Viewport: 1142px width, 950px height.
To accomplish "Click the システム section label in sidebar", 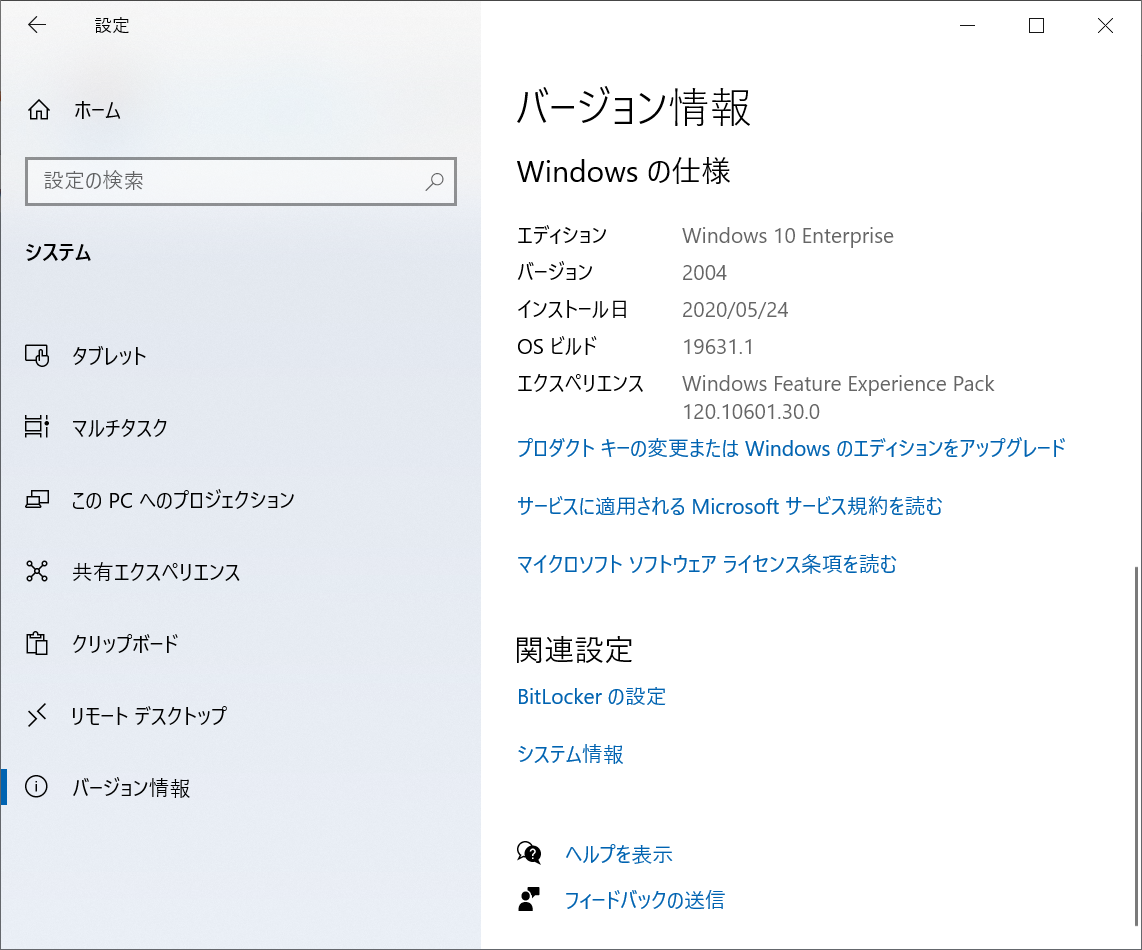I will coord(58,253).
